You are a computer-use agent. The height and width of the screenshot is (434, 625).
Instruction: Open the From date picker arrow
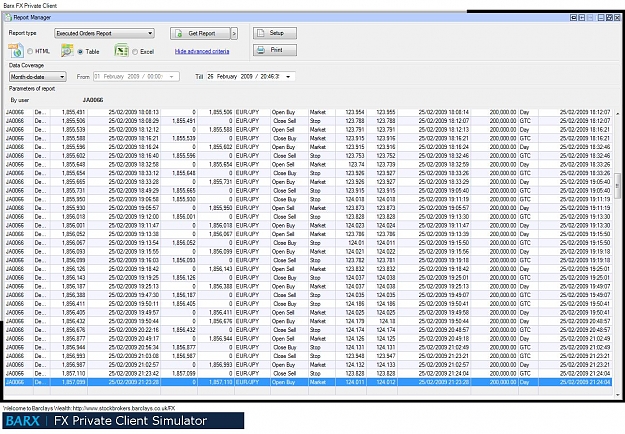pos(172,77)
